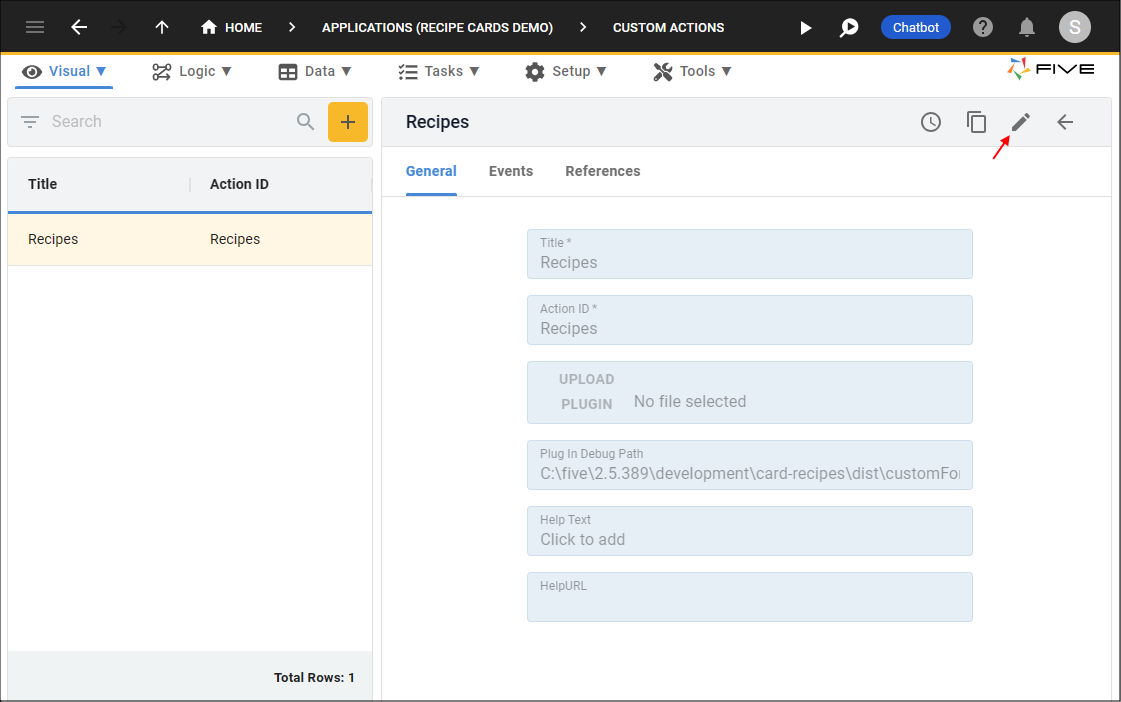Viewport: 1121px width, 702px height.
Task: Click the HOME house icon
Action: 209,27
